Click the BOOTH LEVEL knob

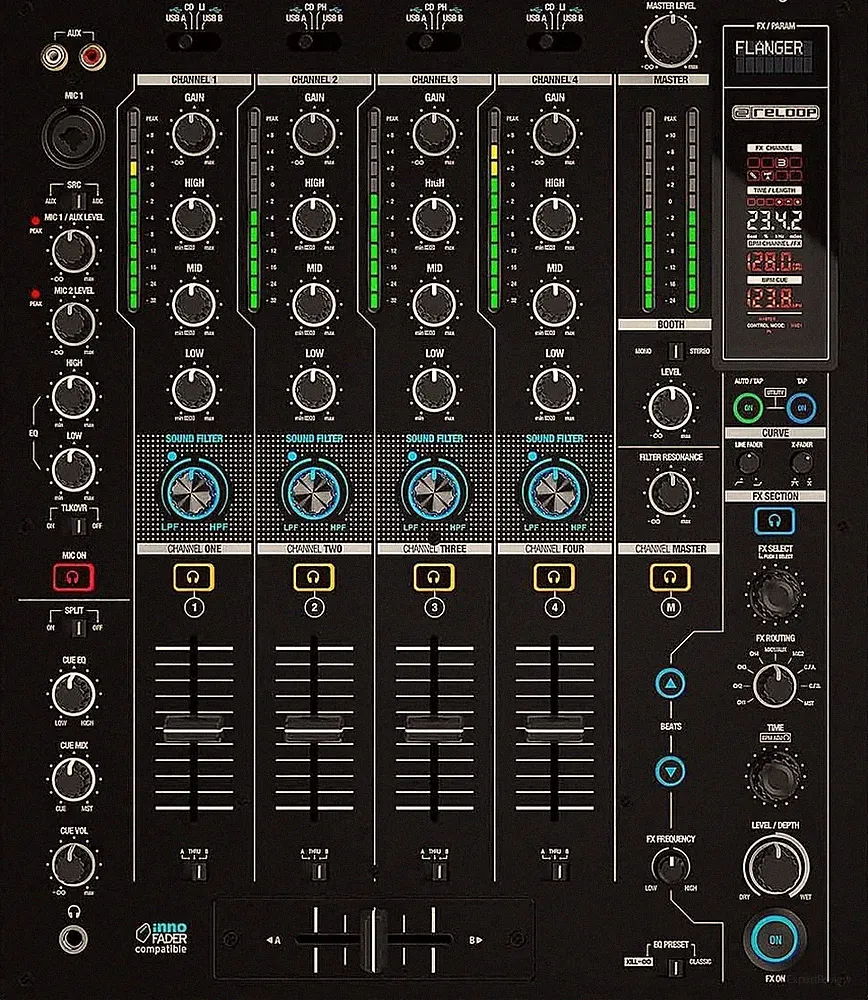(x=670, y=408)
